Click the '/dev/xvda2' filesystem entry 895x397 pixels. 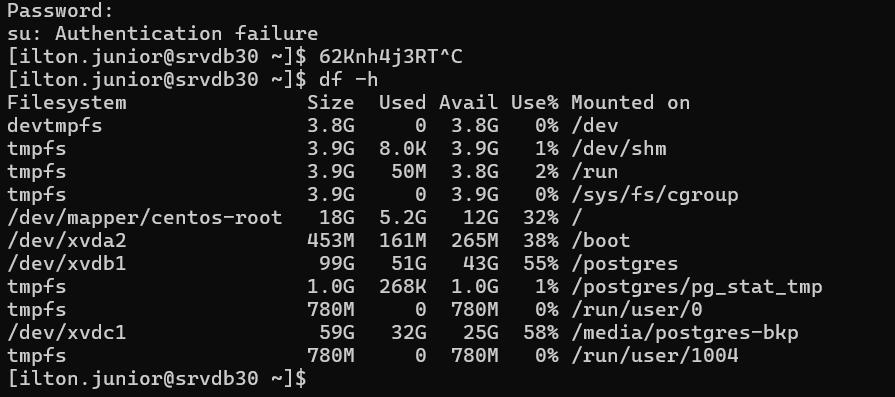pos(67,241)
